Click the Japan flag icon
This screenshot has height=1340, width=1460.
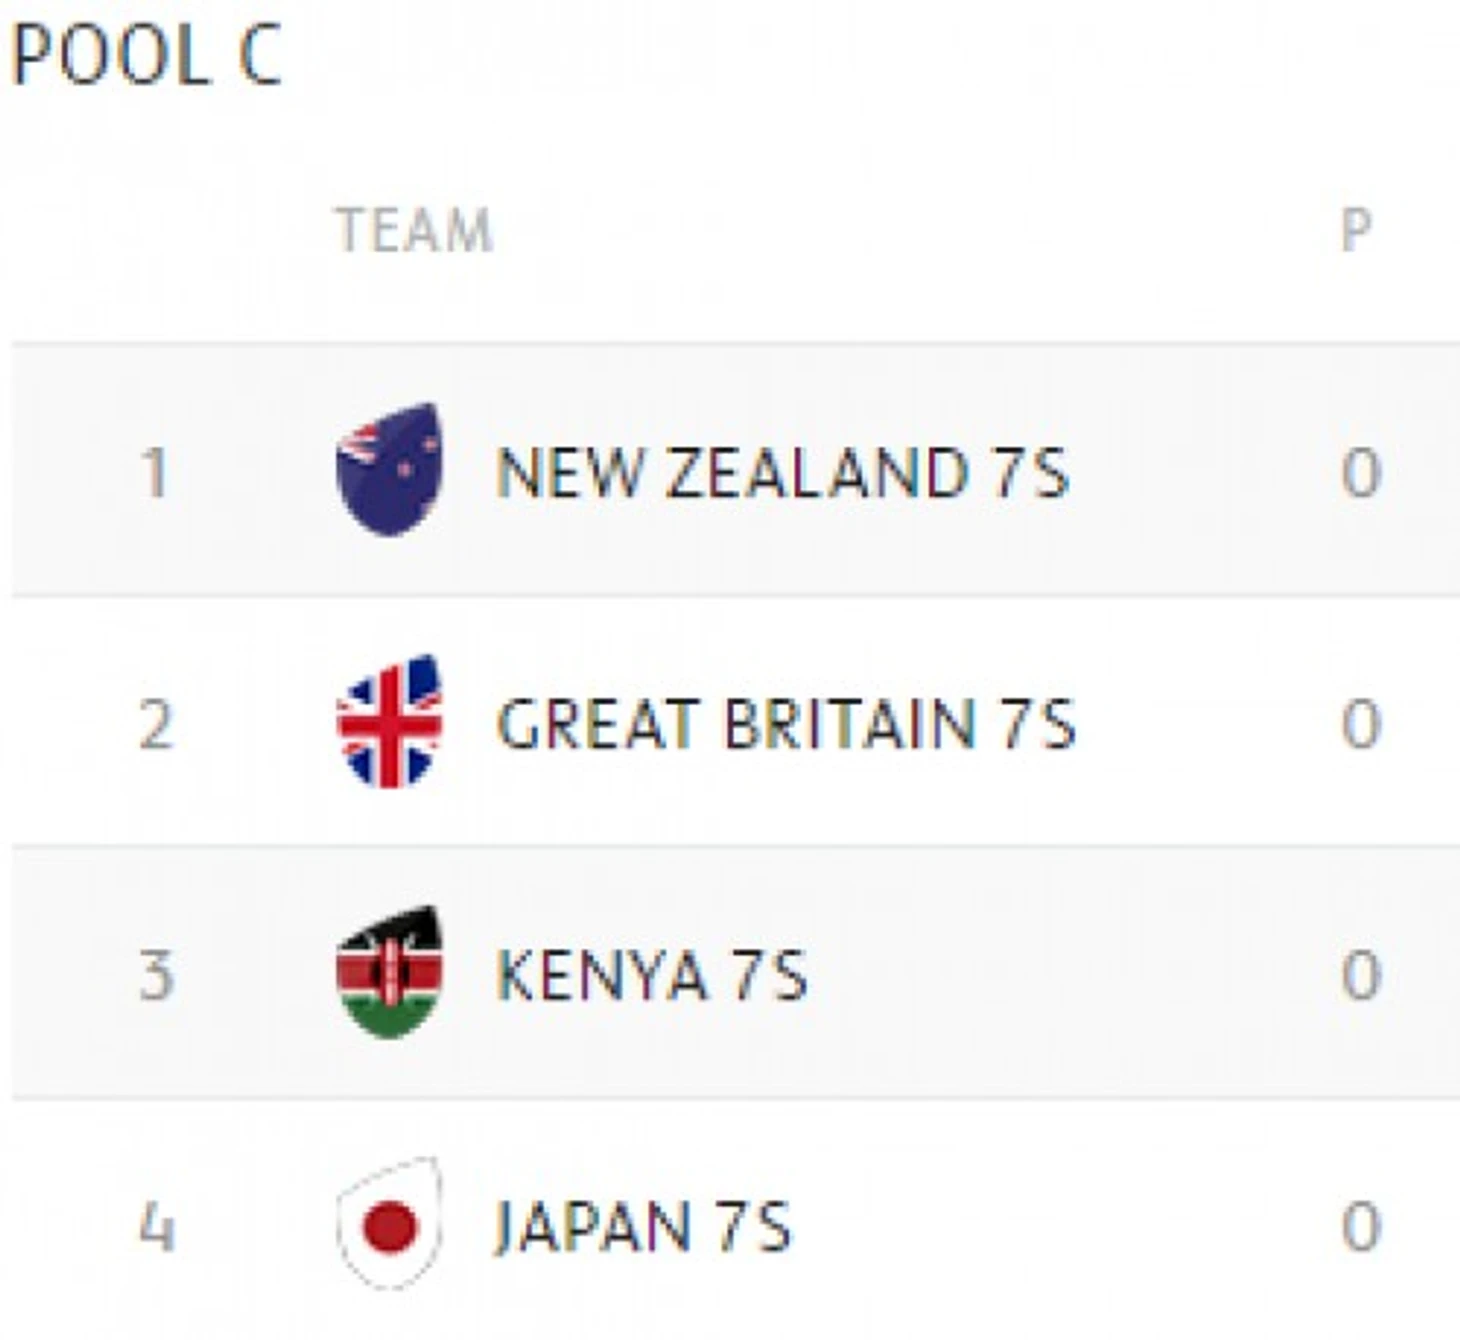pos(389,1224)
